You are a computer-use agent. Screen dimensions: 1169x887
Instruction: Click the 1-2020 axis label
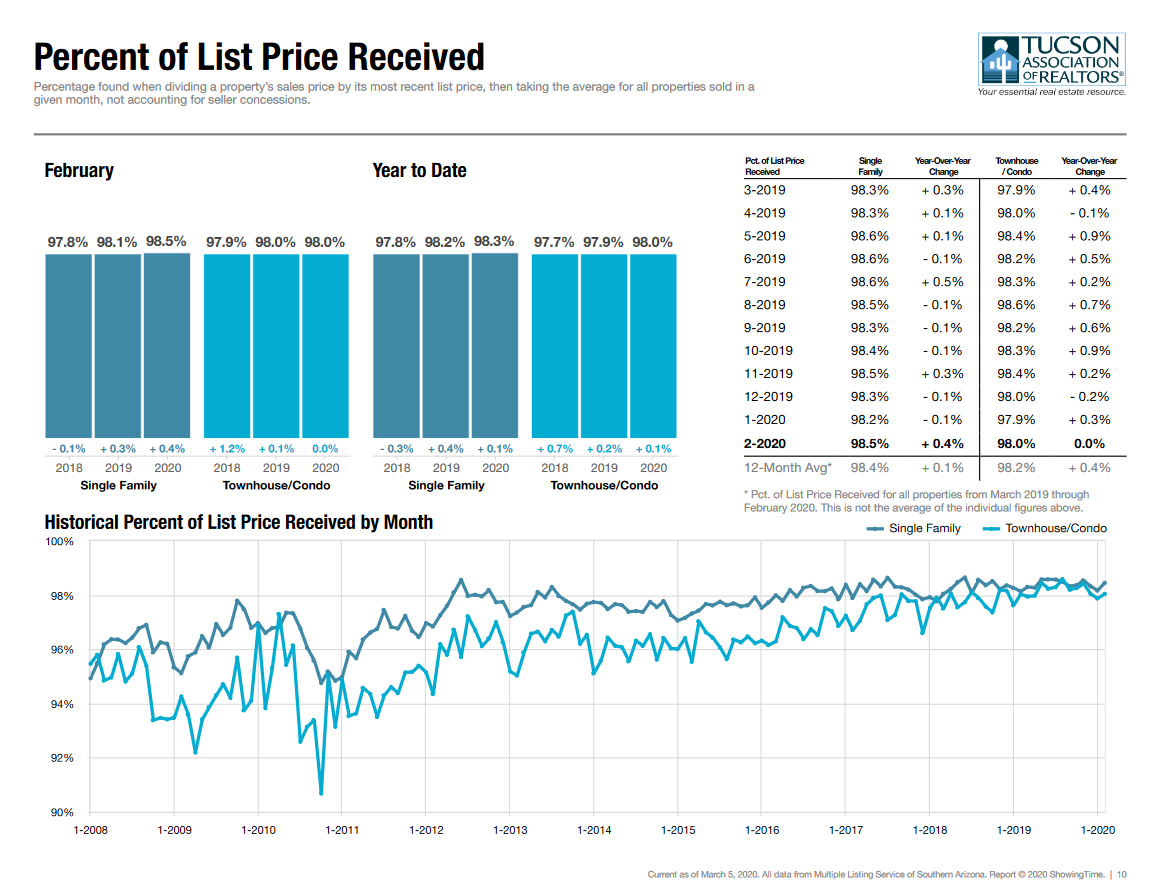coord(1098,830)
